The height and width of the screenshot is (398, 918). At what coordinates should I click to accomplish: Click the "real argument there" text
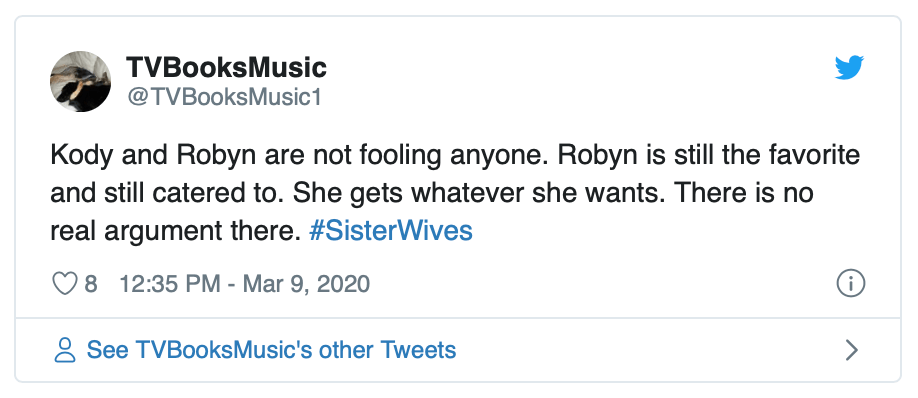pyautogui.click(x=175, y=231)
